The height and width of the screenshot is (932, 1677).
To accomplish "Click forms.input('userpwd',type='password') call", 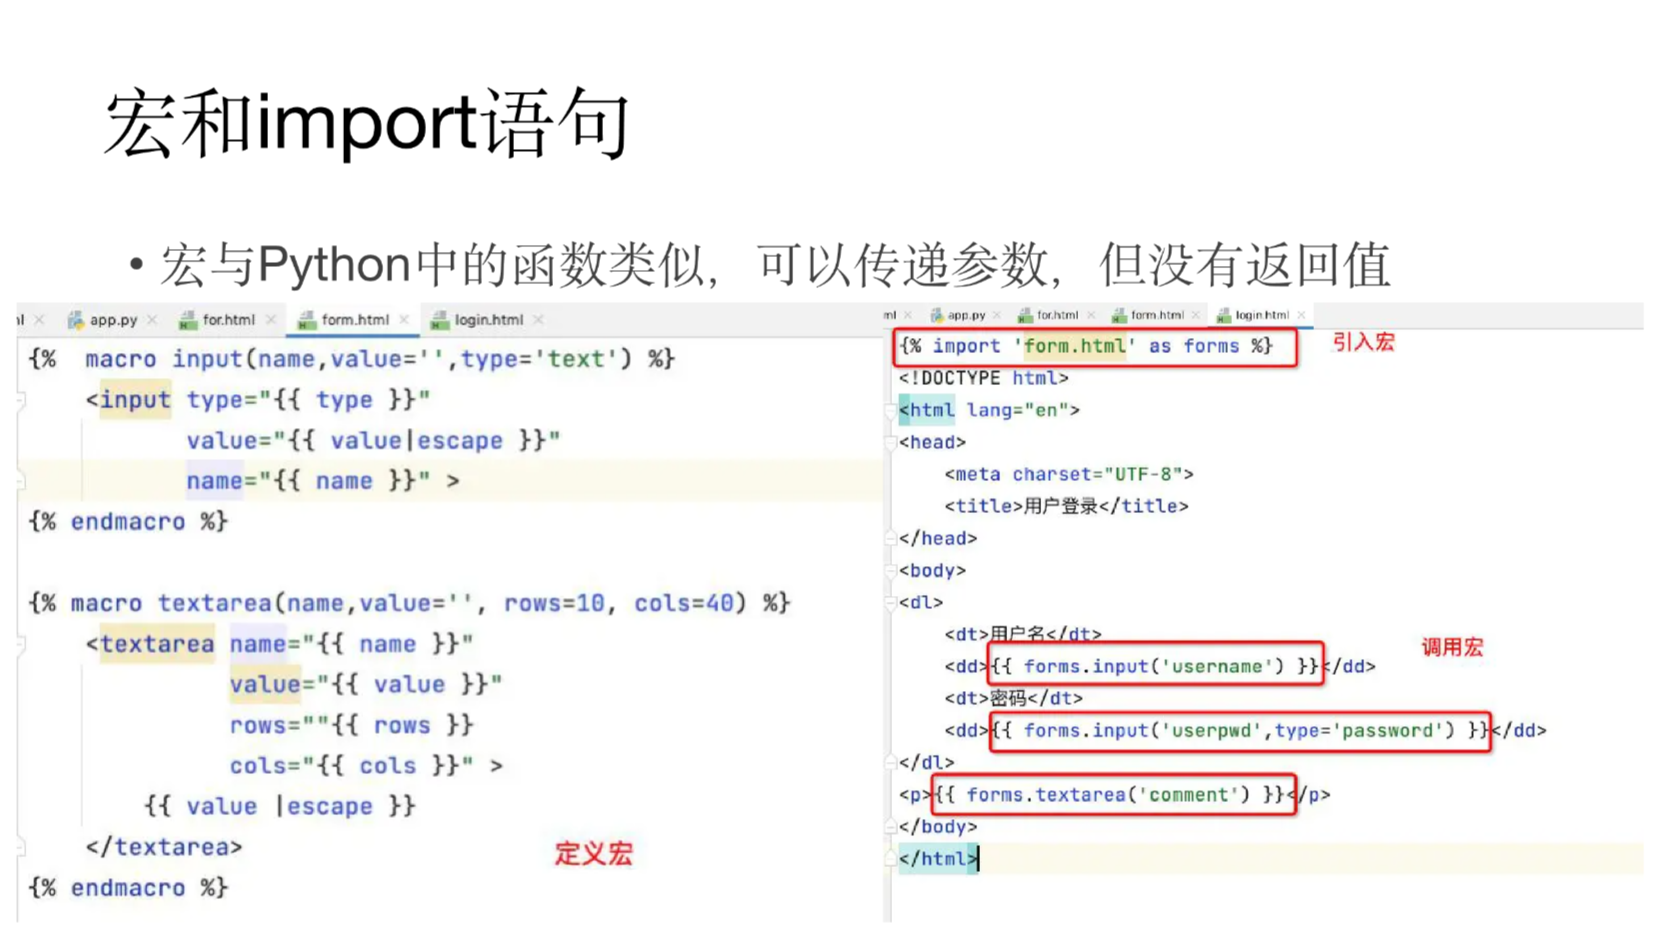I will pyautogui.click(x=1240, y=730).
